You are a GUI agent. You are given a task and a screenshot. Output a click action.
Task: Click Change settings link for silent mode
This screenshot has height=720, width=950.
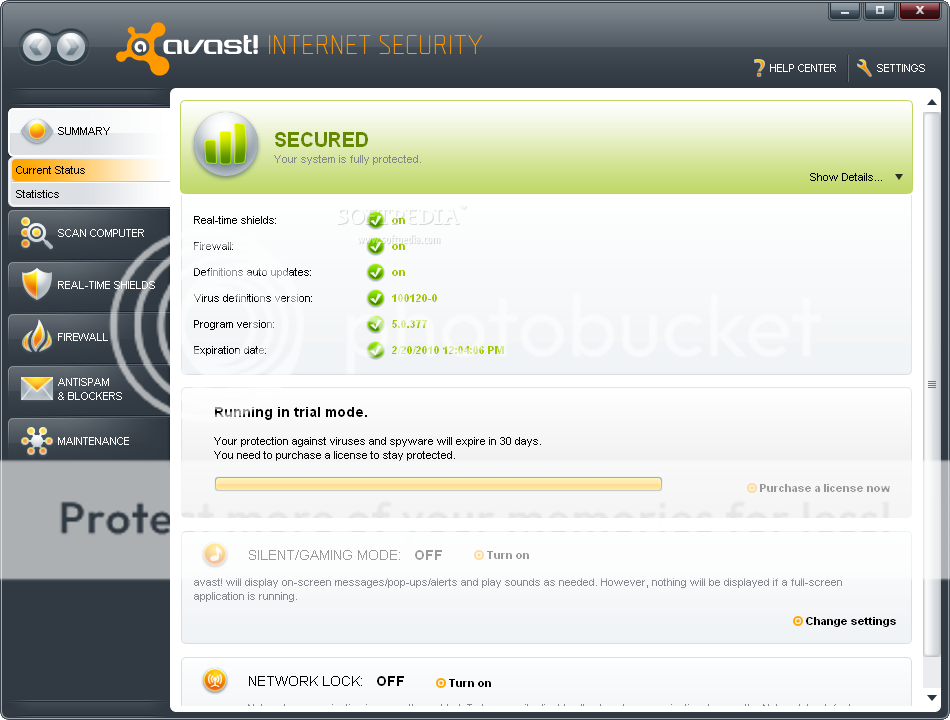click(845, 621)
